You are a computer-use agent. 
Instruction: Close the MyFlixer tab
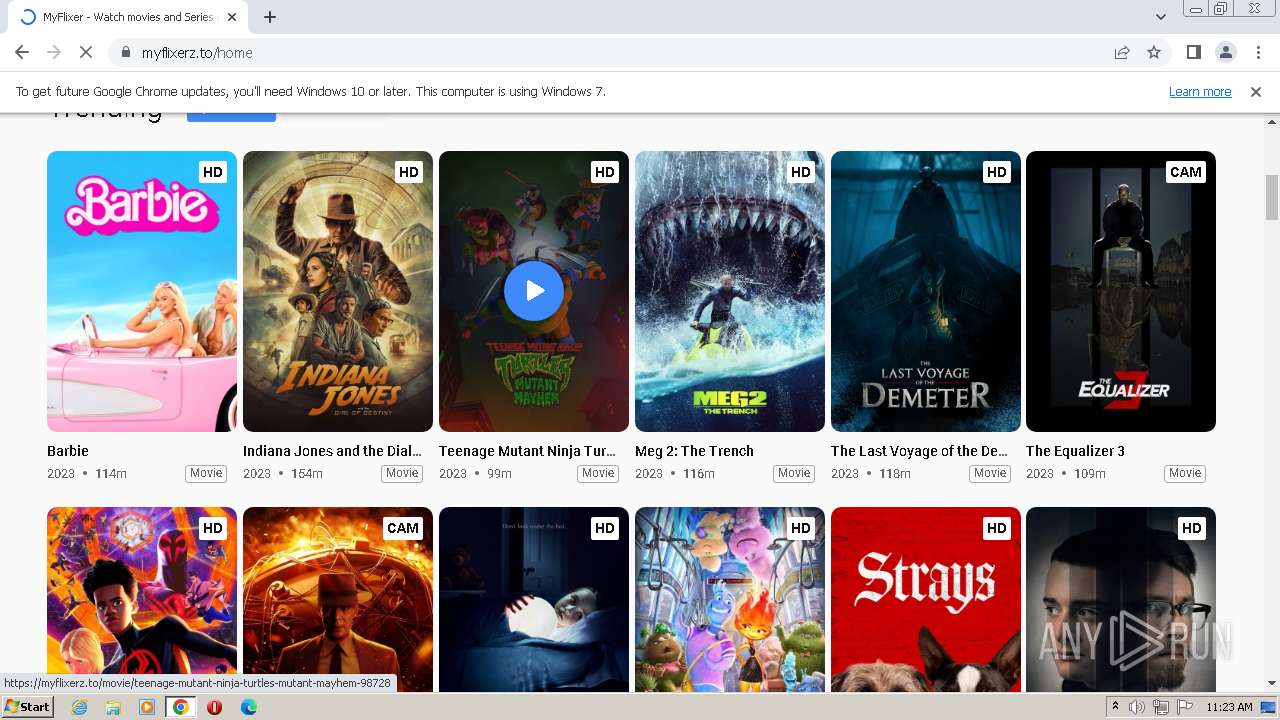pos(232,17)
